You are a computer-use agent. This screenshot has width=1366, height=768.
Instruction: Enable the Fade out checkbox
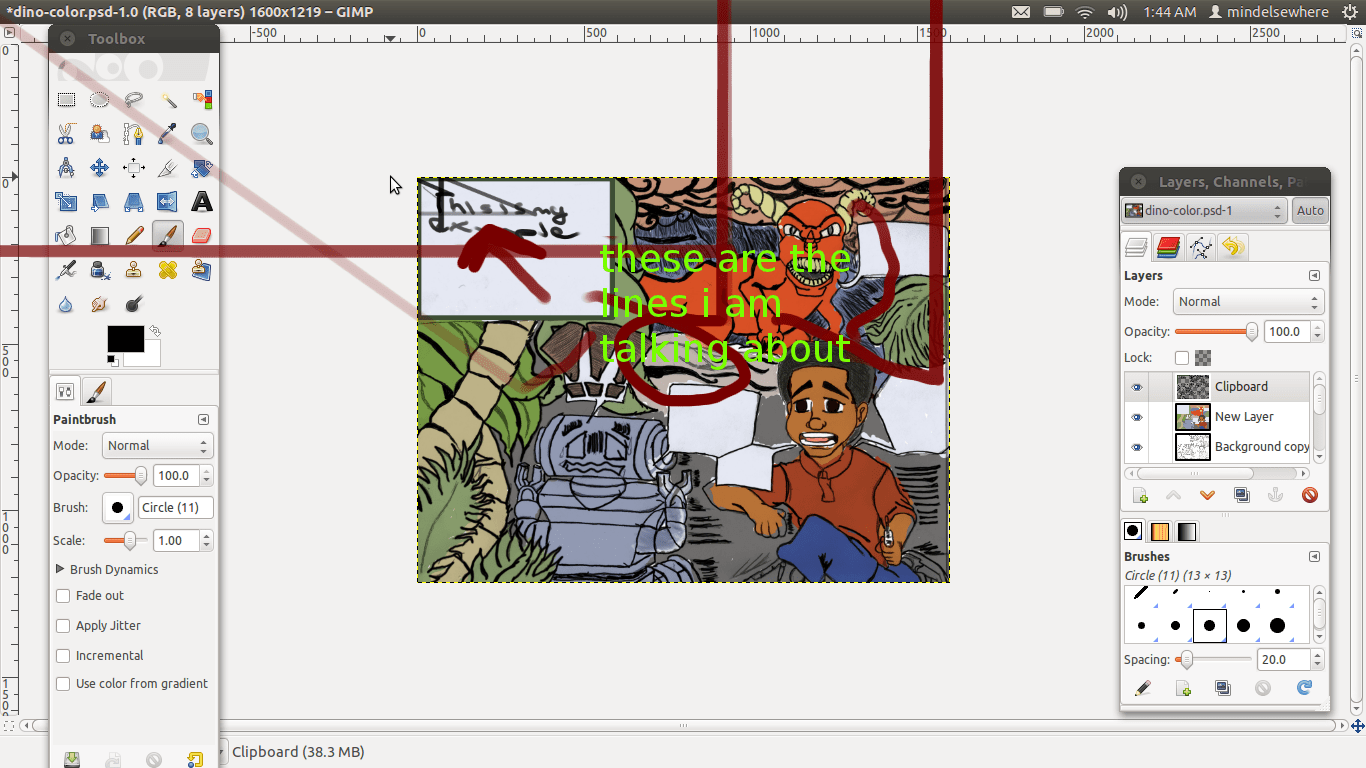pos(63,596)
